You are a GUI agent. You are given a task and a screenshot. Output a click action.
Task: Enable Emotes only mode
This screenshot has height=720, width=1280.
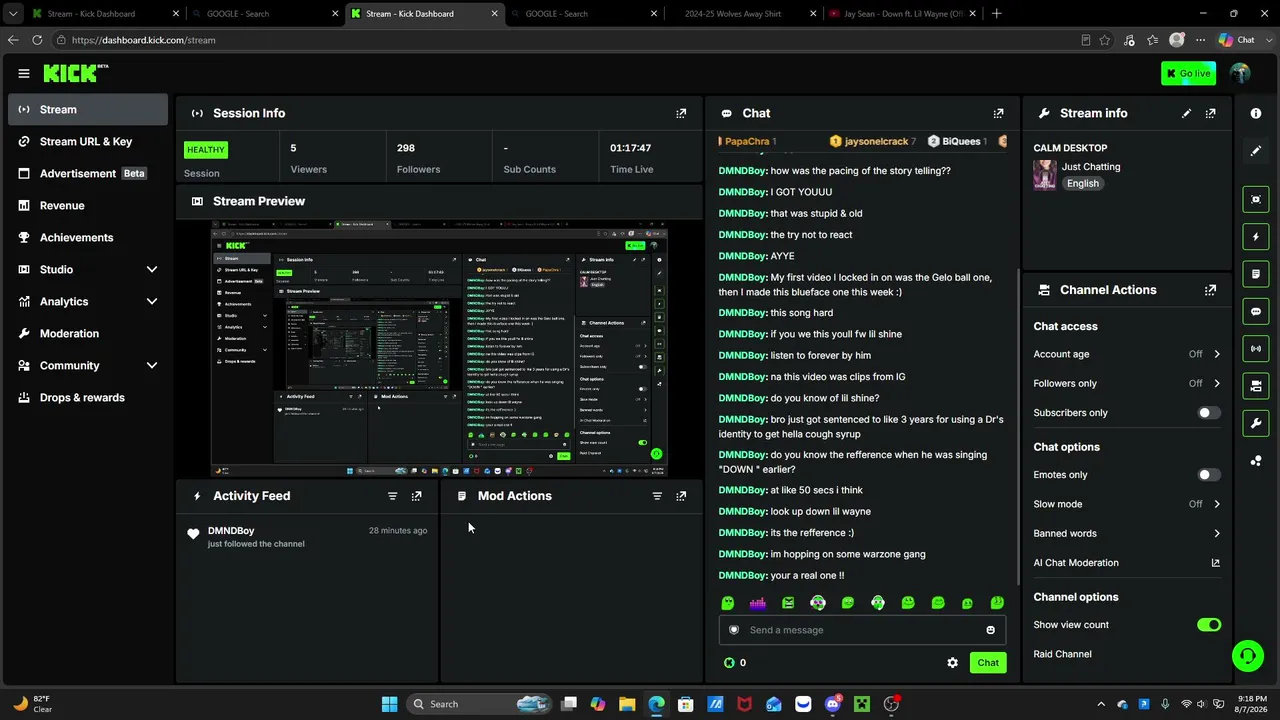coord(1209,475)
